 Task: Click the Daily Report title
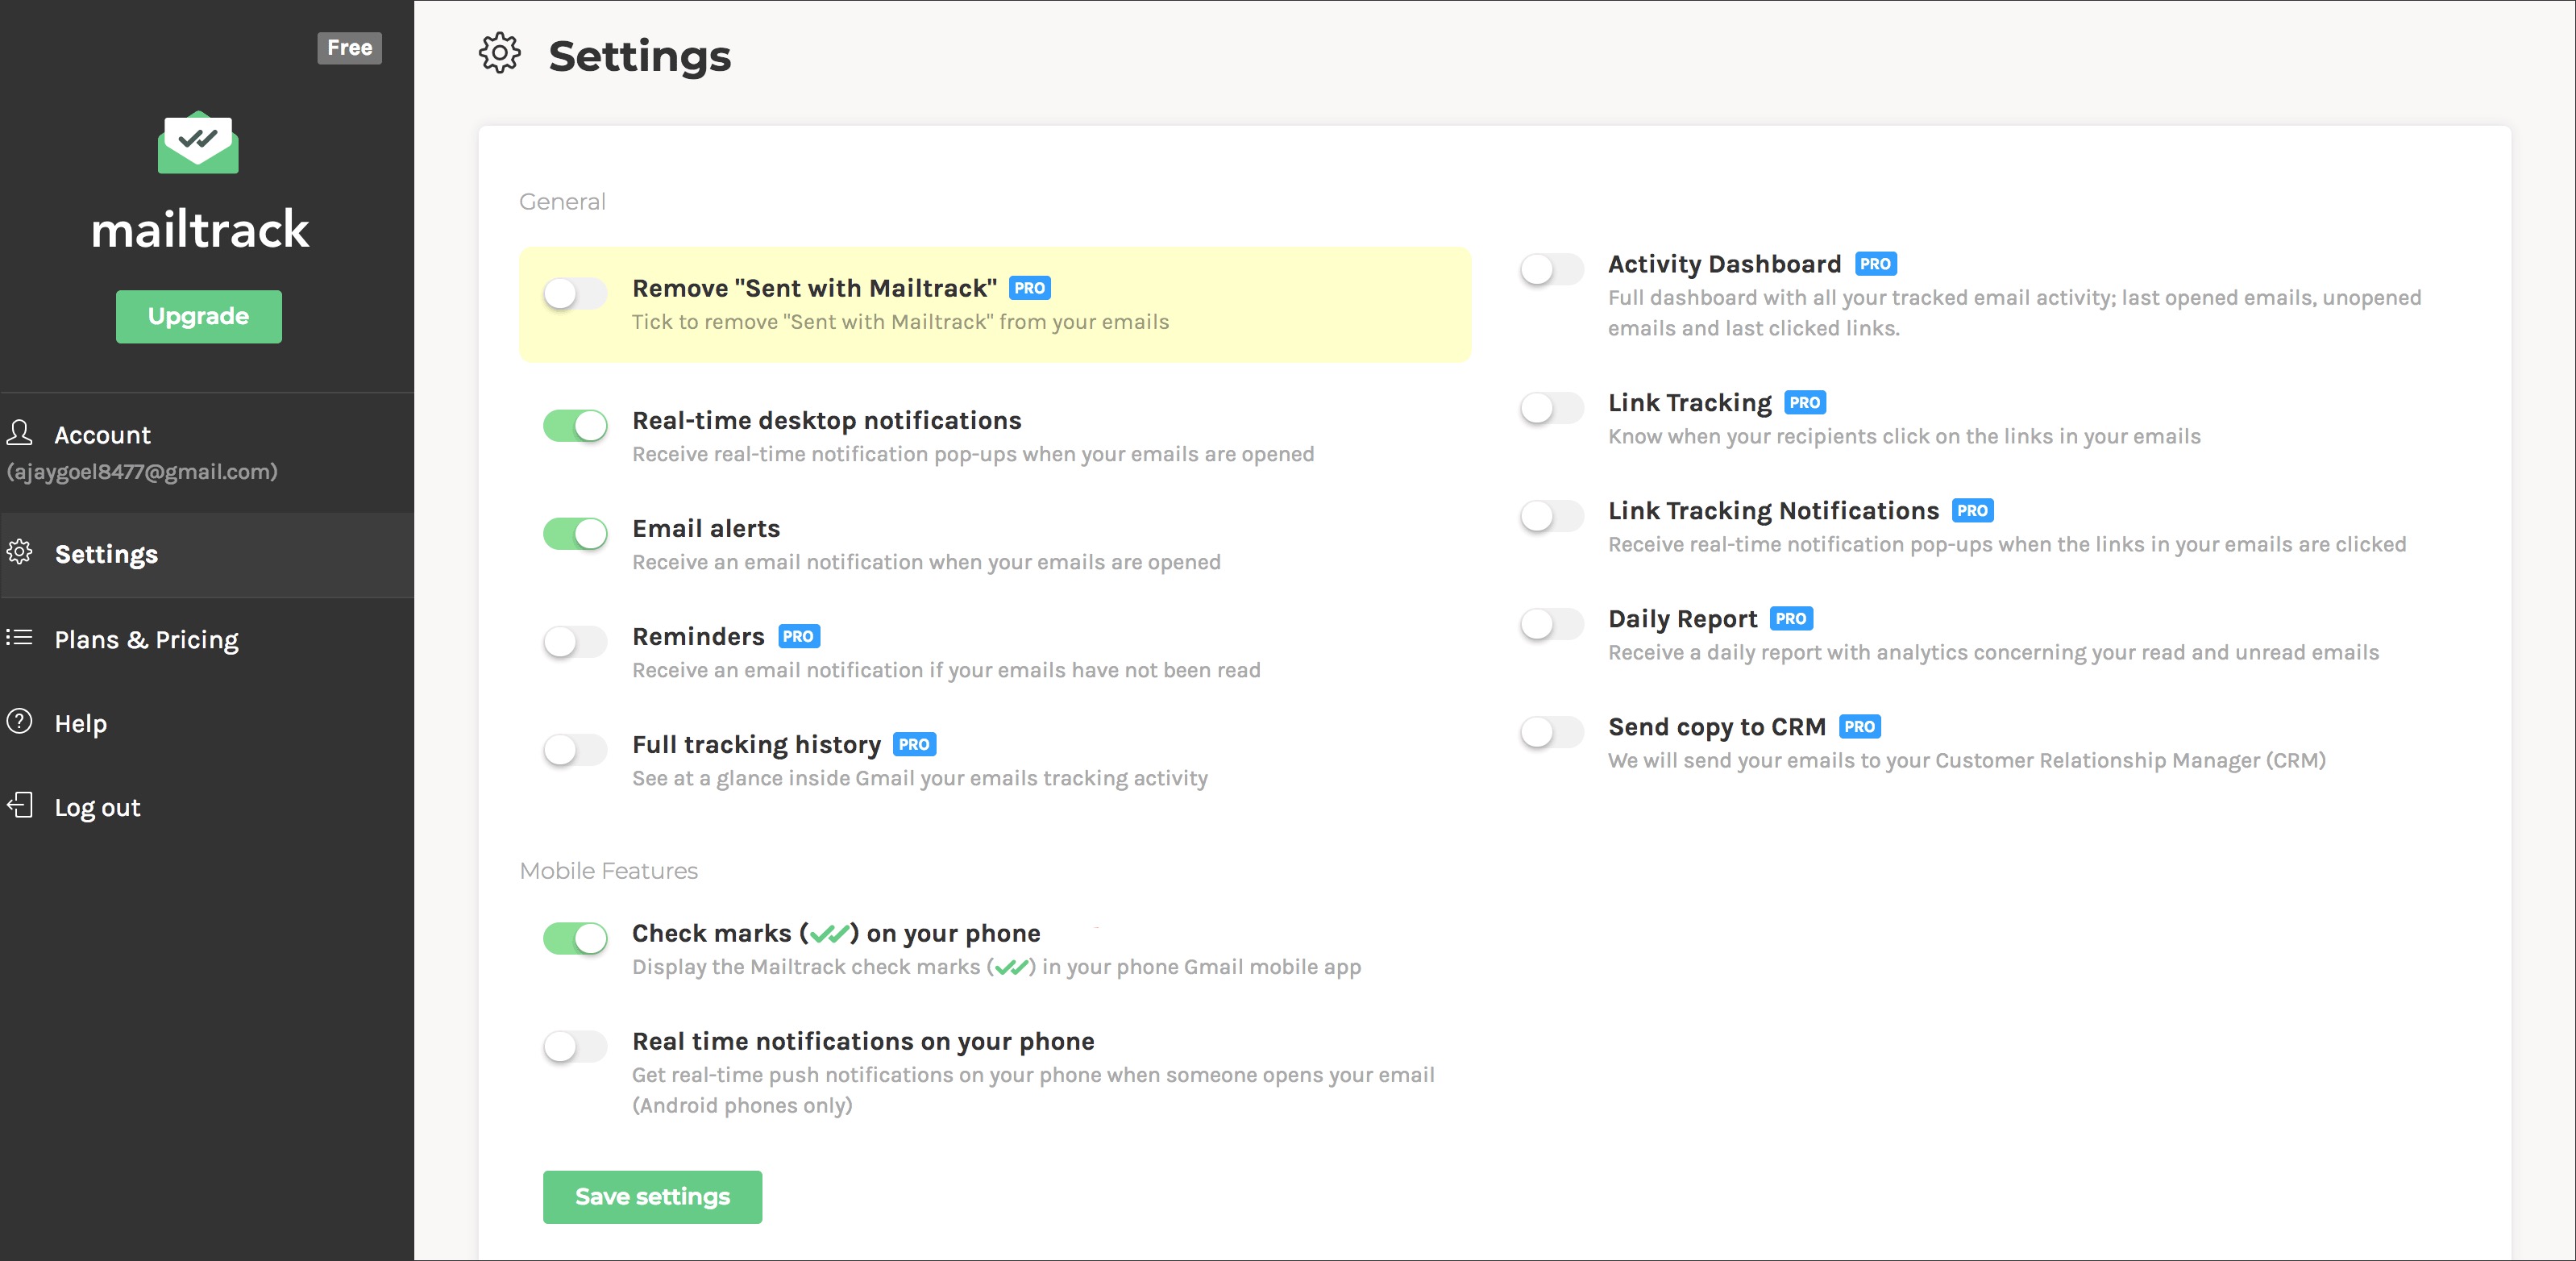click(x=1682, y=618)
